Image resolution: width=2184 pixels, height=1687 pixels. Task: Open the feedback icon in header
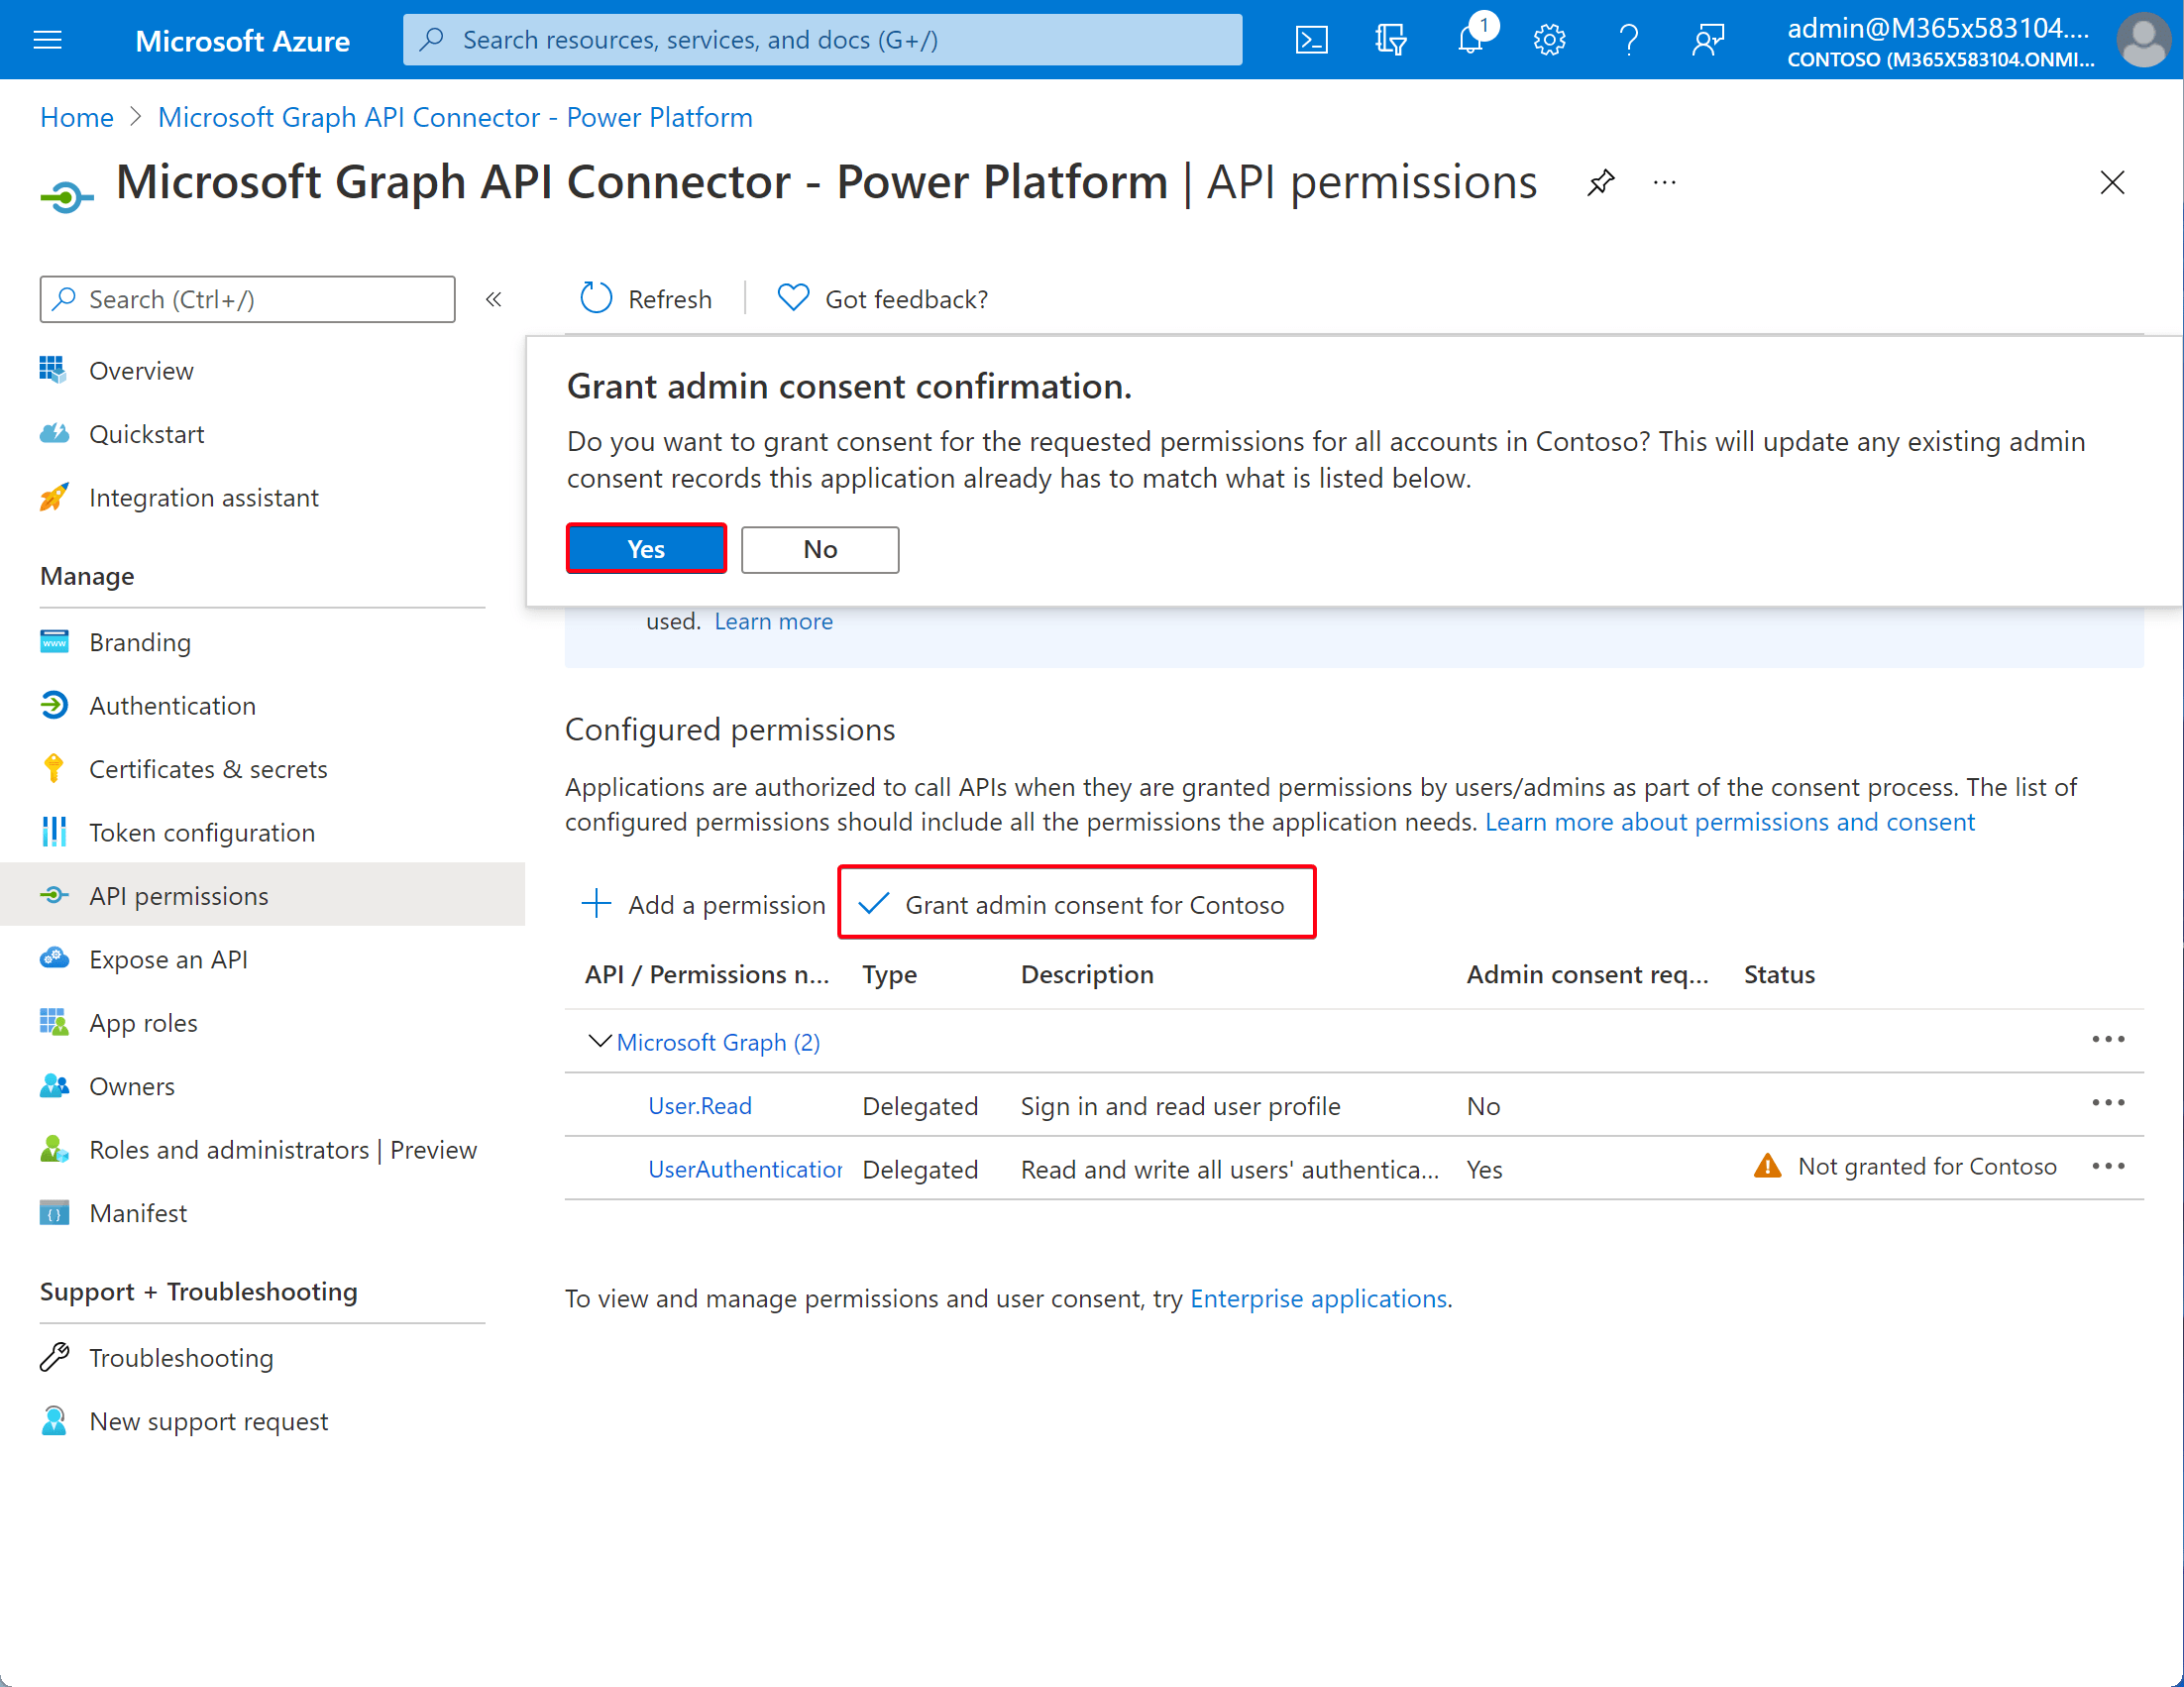coord(1708,40)
